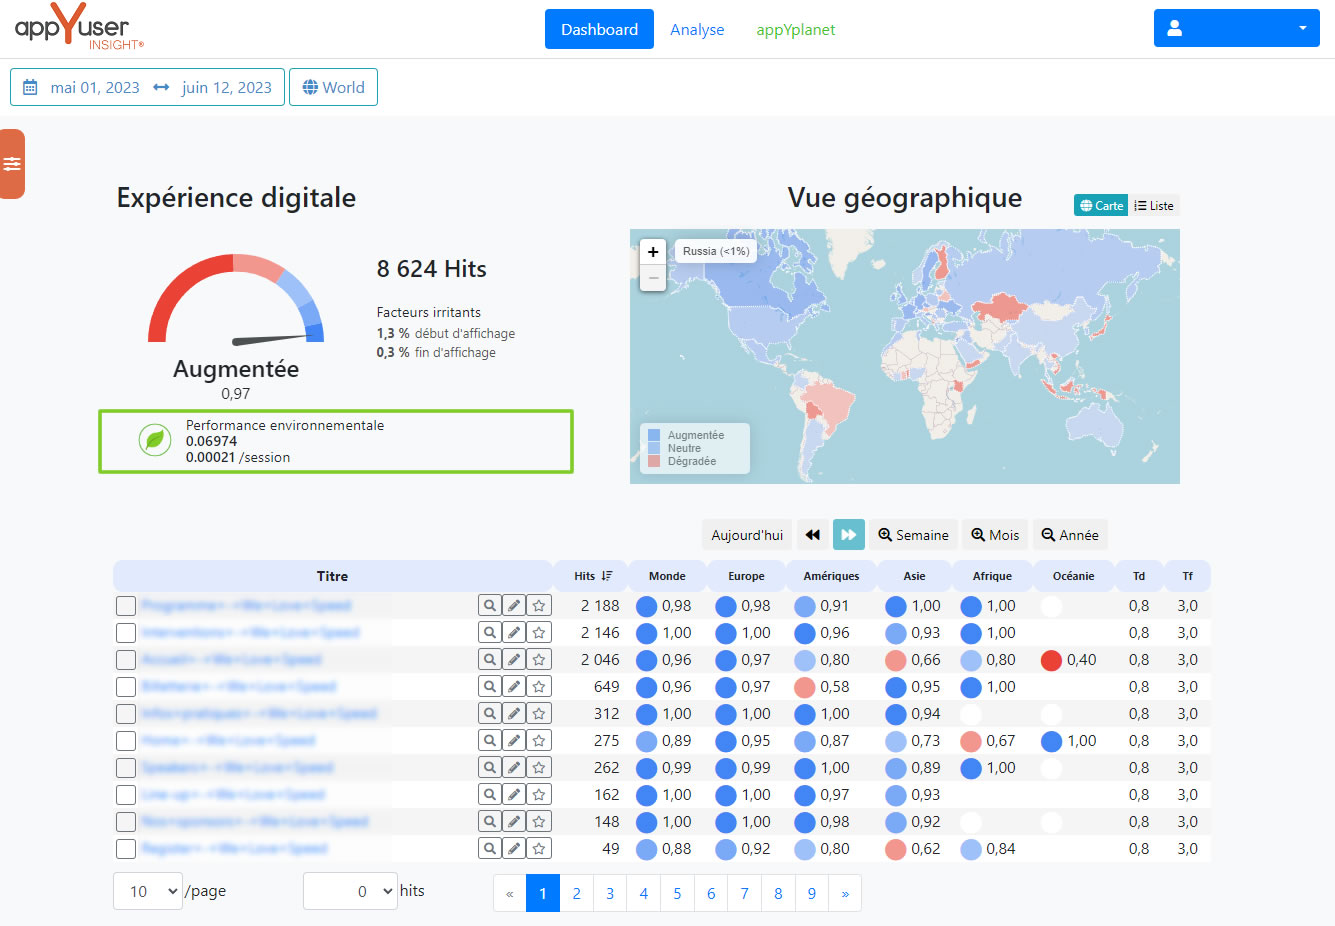
Task: Click pencil edit icon in second row
Action: tap(514, 633)
